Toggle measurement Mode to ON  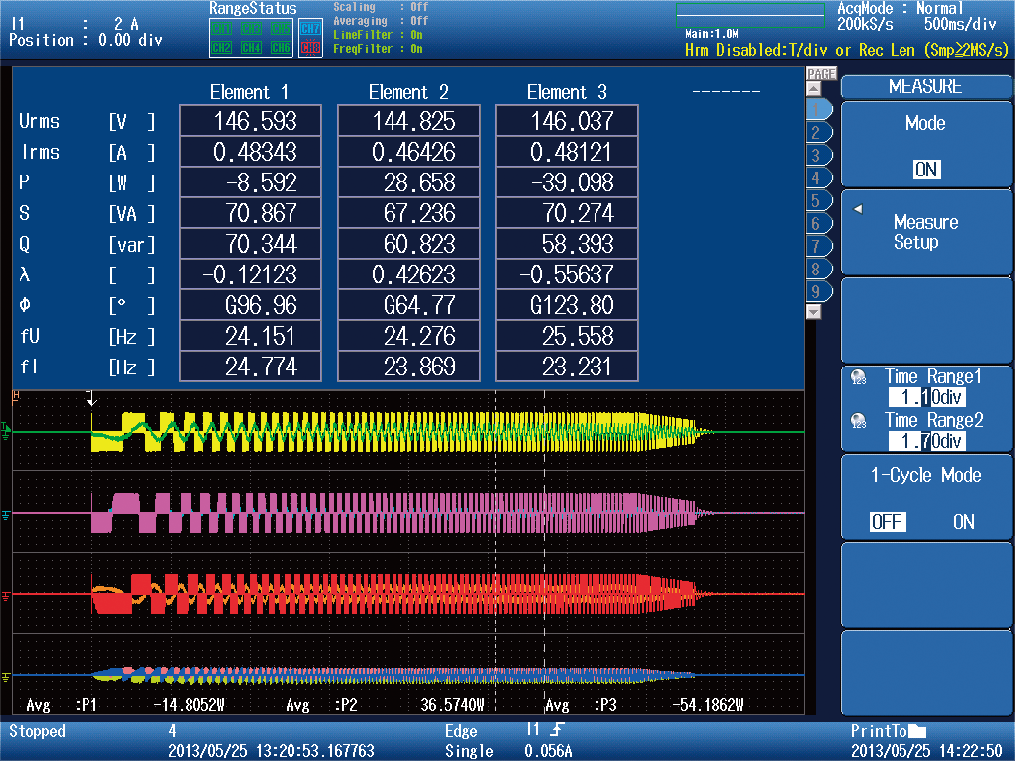click(x=929, y=169)
